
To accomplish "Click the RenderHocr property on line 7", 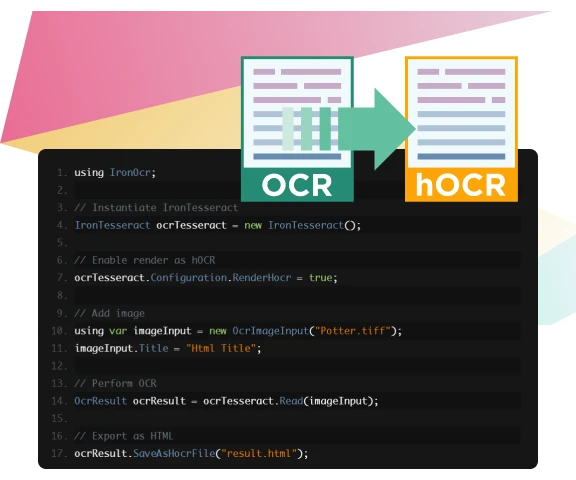I will (x=262, y=278).
